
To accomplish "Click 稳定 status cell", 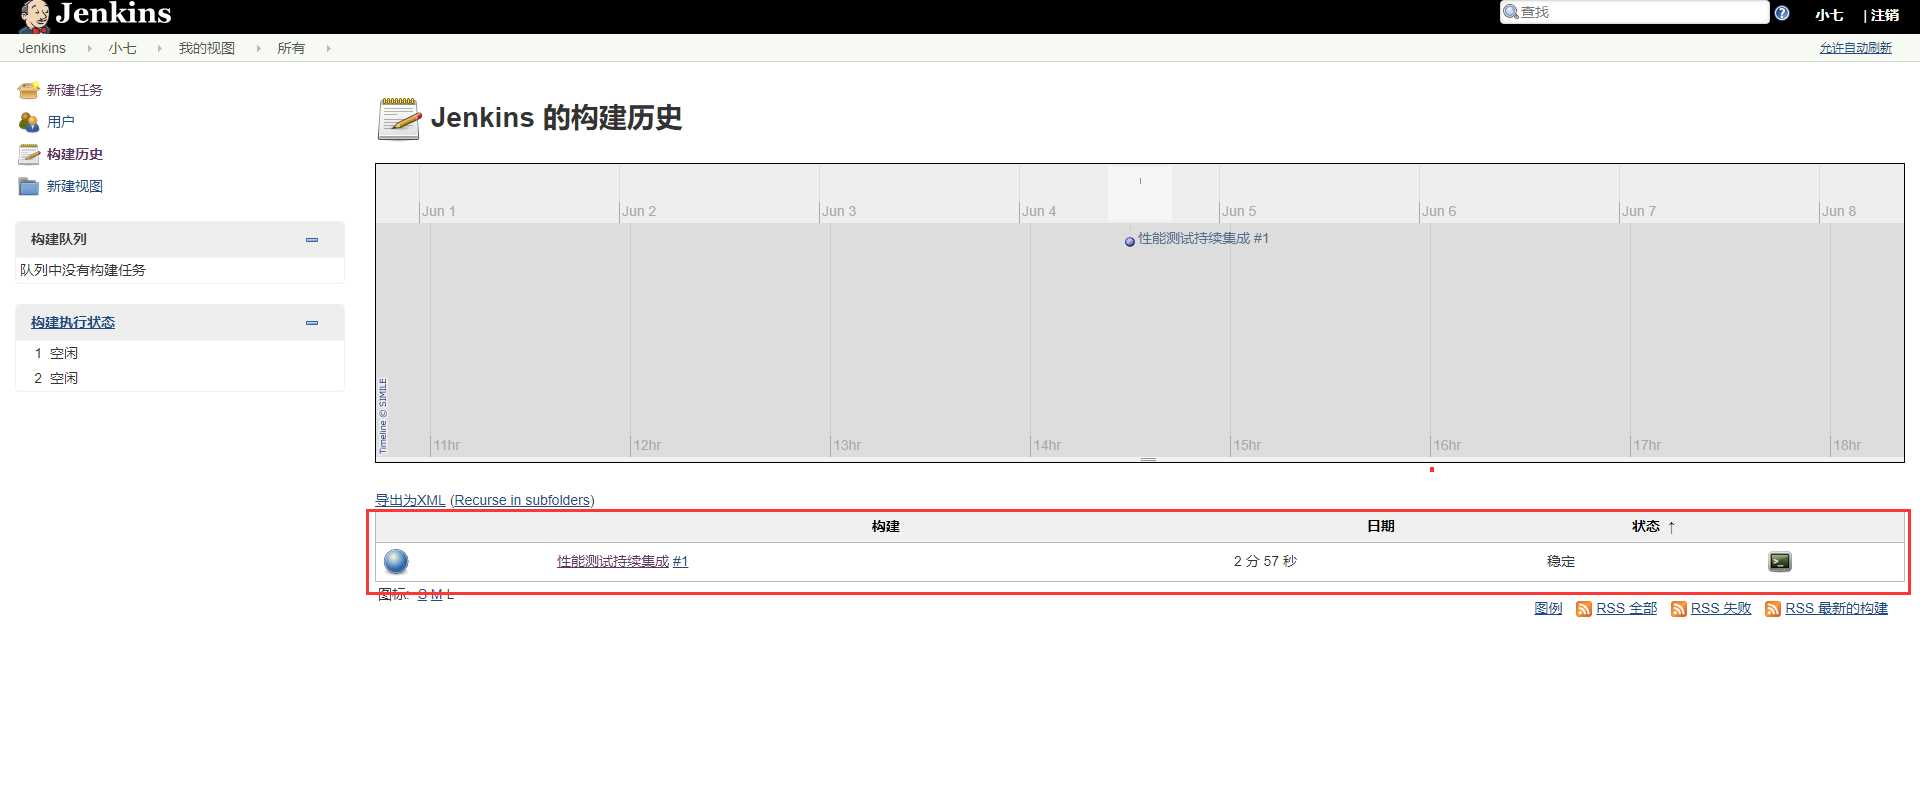I will [x=1561, y=561].
